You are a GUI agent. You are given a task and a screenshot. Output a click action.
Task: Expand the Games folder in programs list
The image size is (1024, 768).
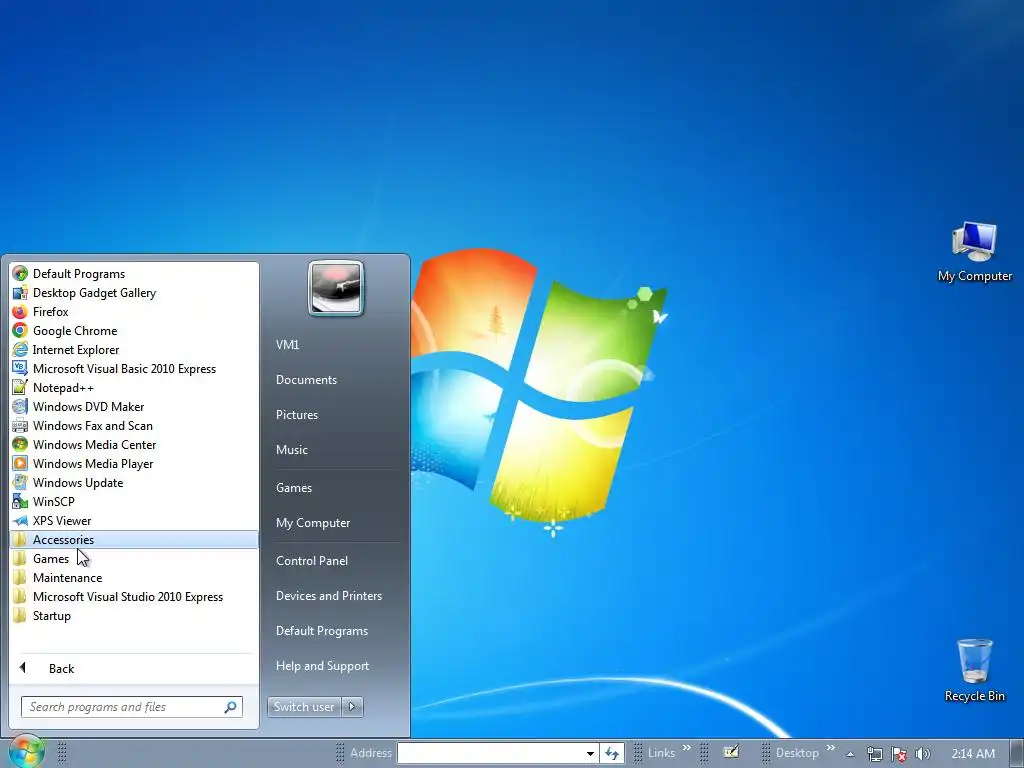tap(134, 558)
